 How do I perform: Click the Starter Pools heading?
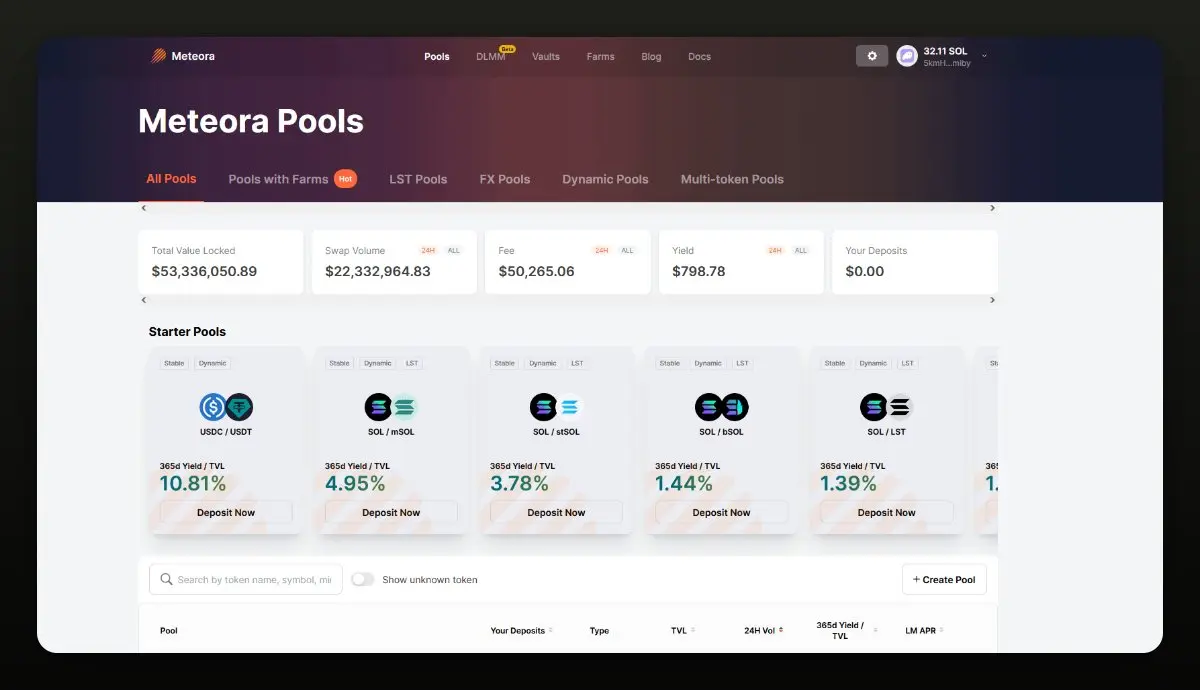coord(187,331)
